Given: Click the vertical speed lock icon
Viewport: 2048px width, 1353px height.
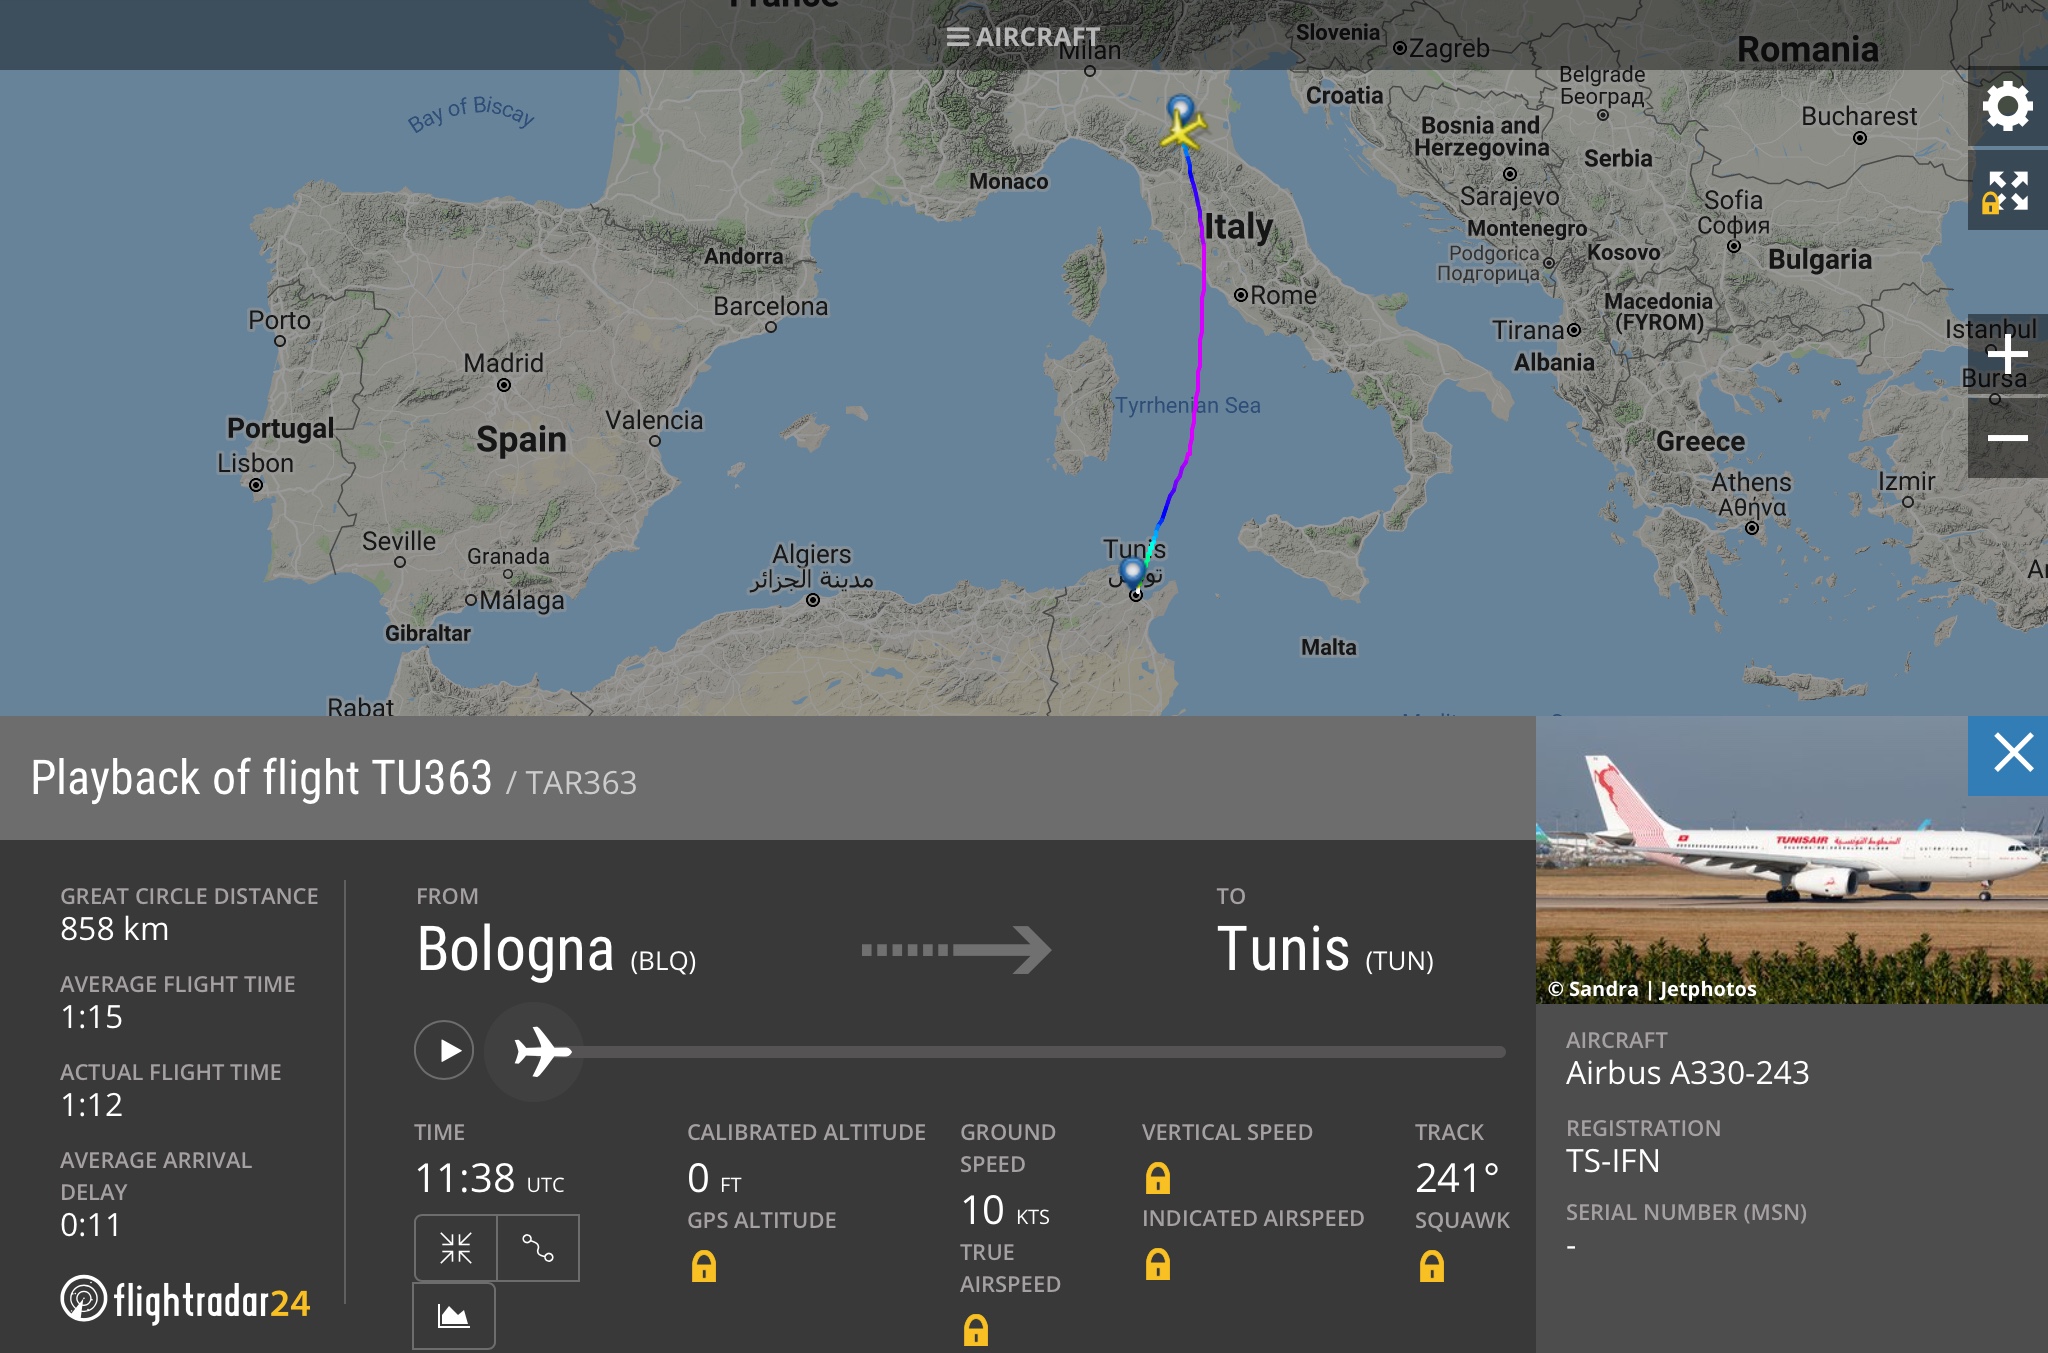Looking at the screenshot, I should point(1157,1179).
